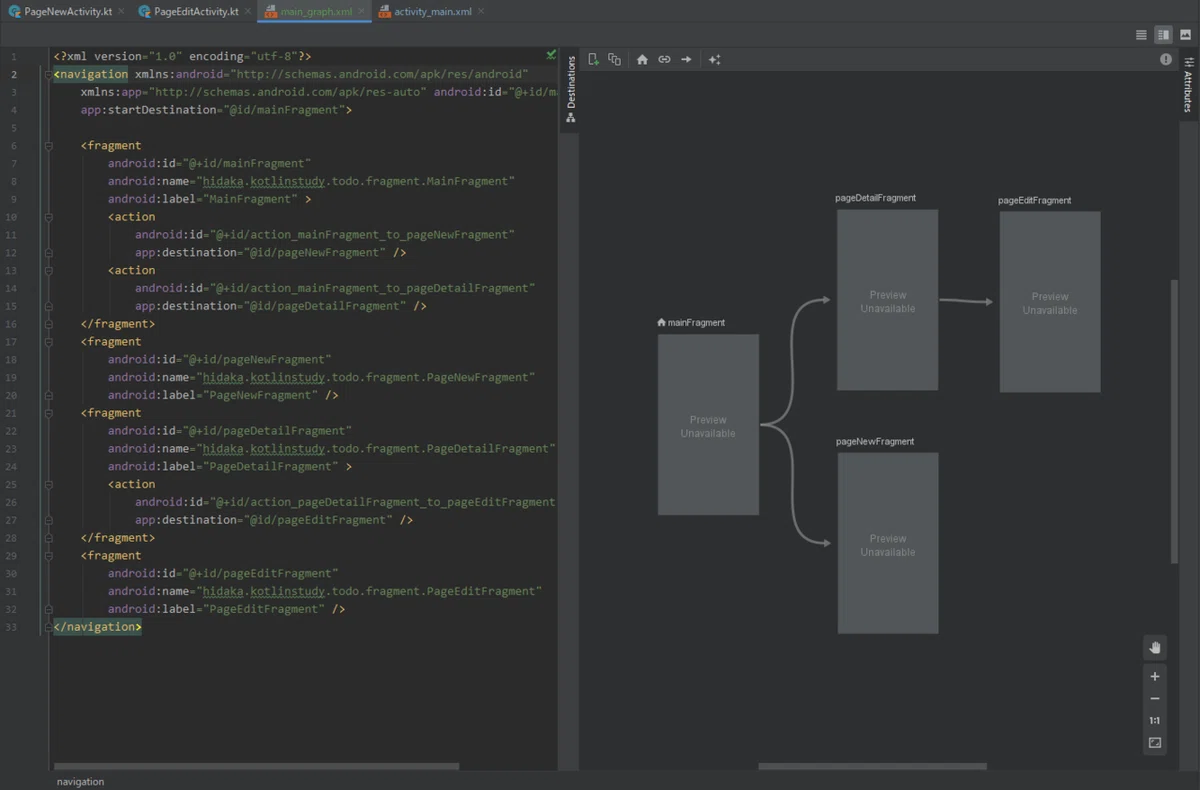Switch editor to Design only view
Image resolution: width=1200 pixels, height=790 pixels.
coord(1185,35)
